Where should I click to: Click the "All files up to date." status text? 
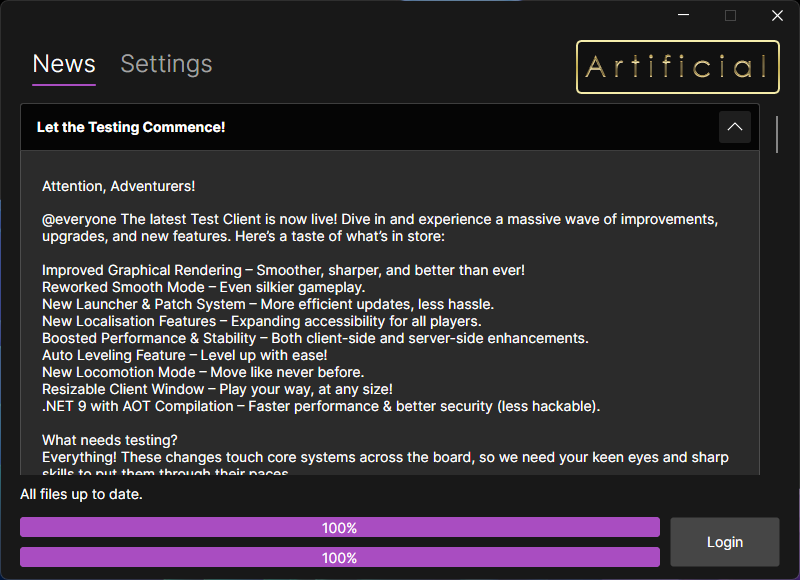click(81, 494)
